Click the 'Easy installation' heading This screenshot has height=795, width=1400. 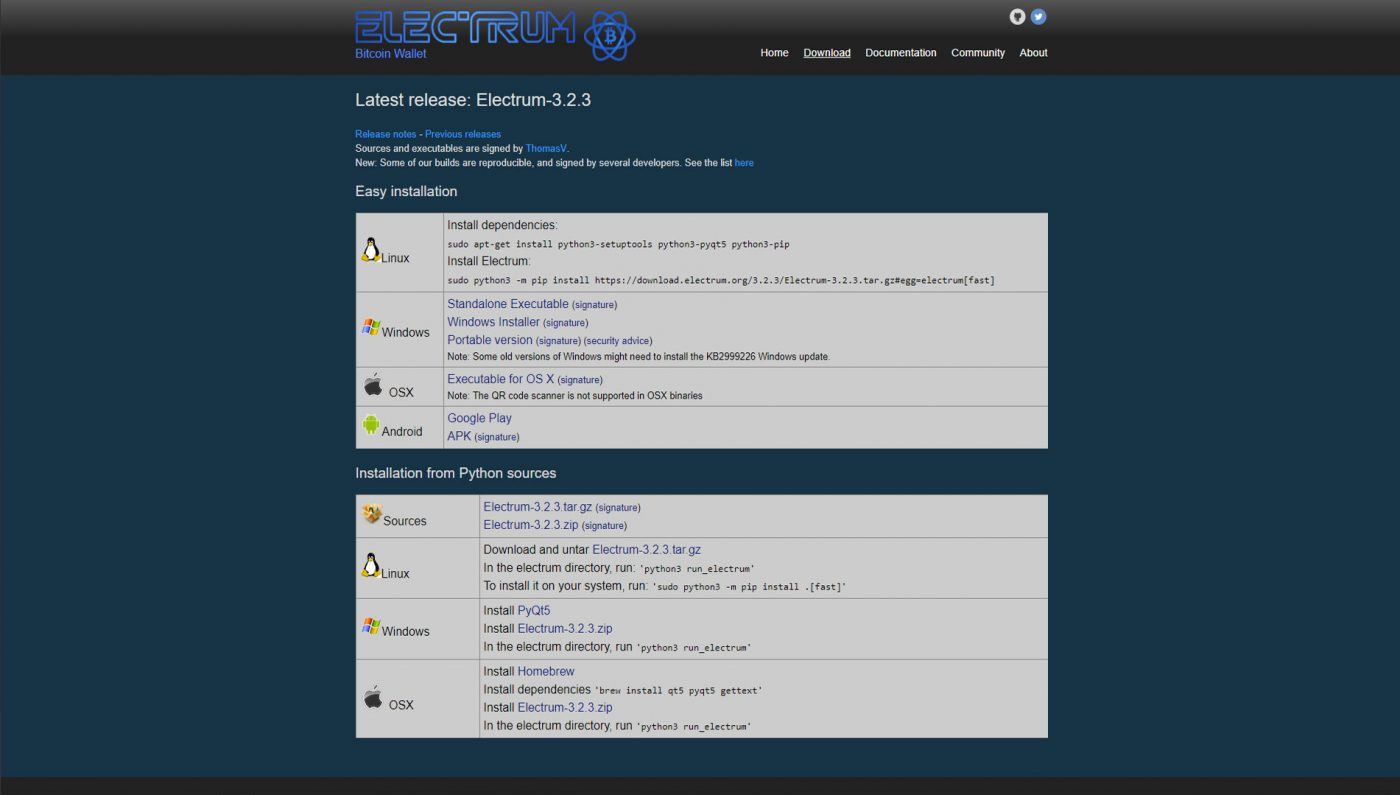[406, 192]
